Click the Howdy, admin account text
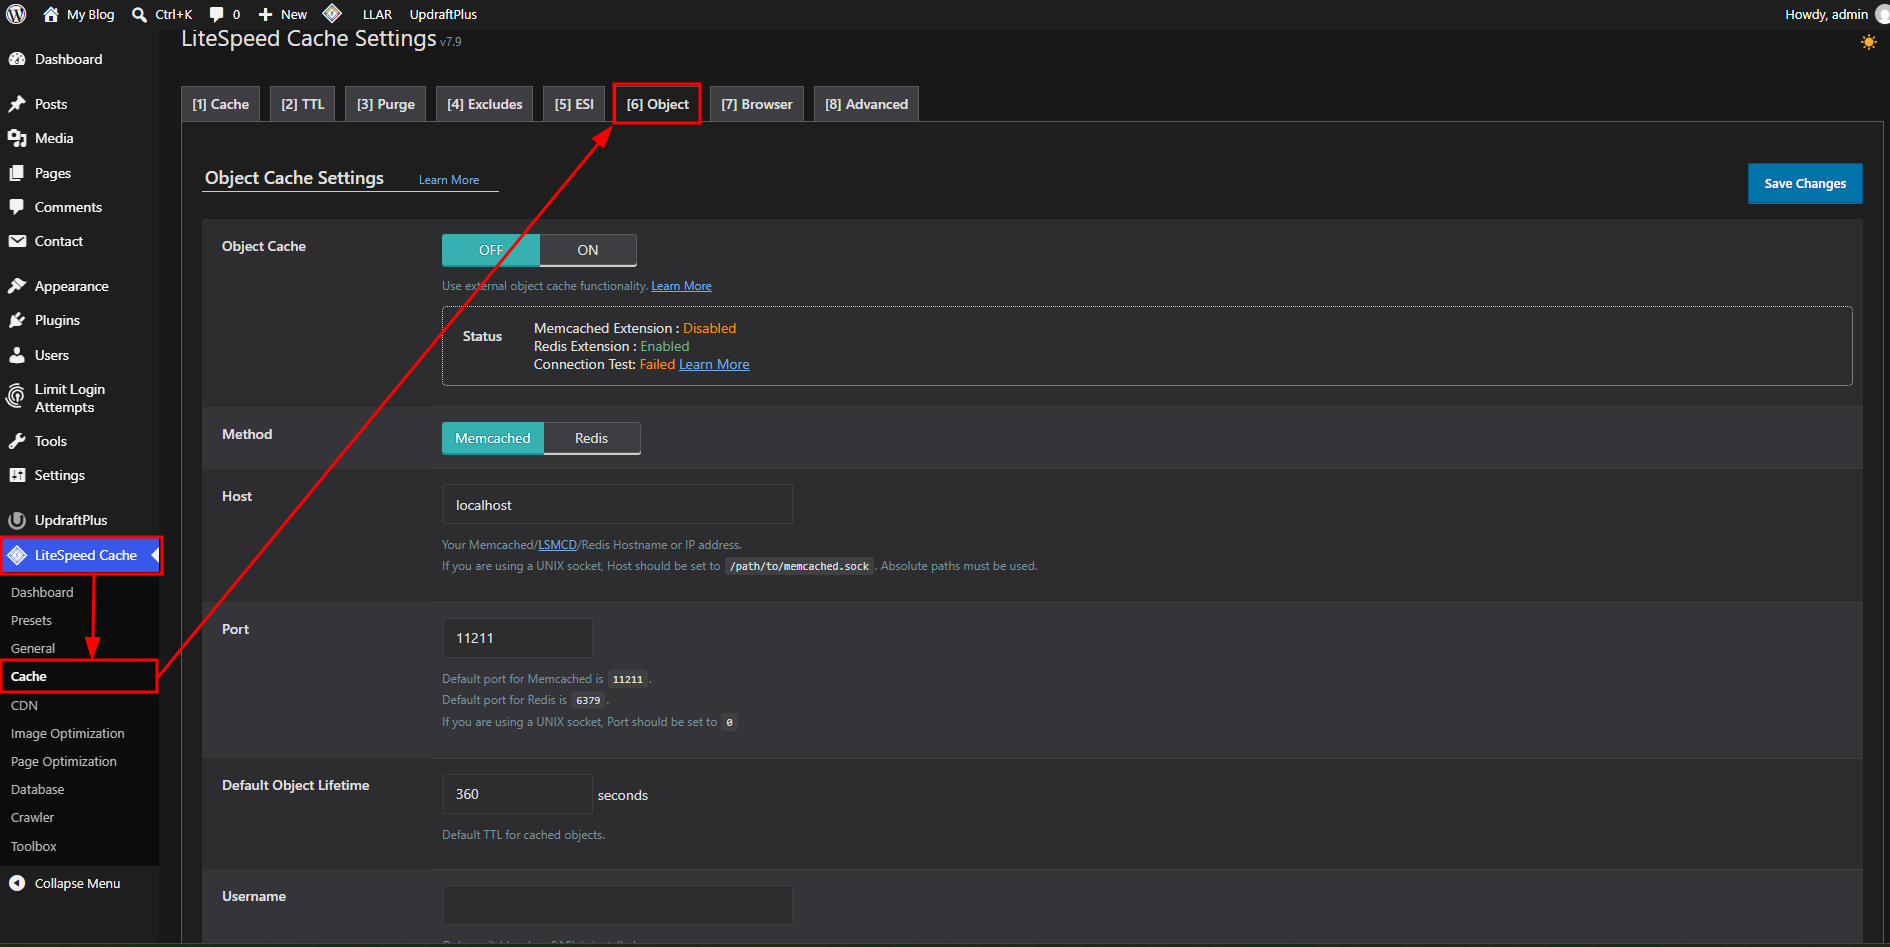Viewport: 1890px width, 947px height. pyautogui.click(x=1826, y=14)
